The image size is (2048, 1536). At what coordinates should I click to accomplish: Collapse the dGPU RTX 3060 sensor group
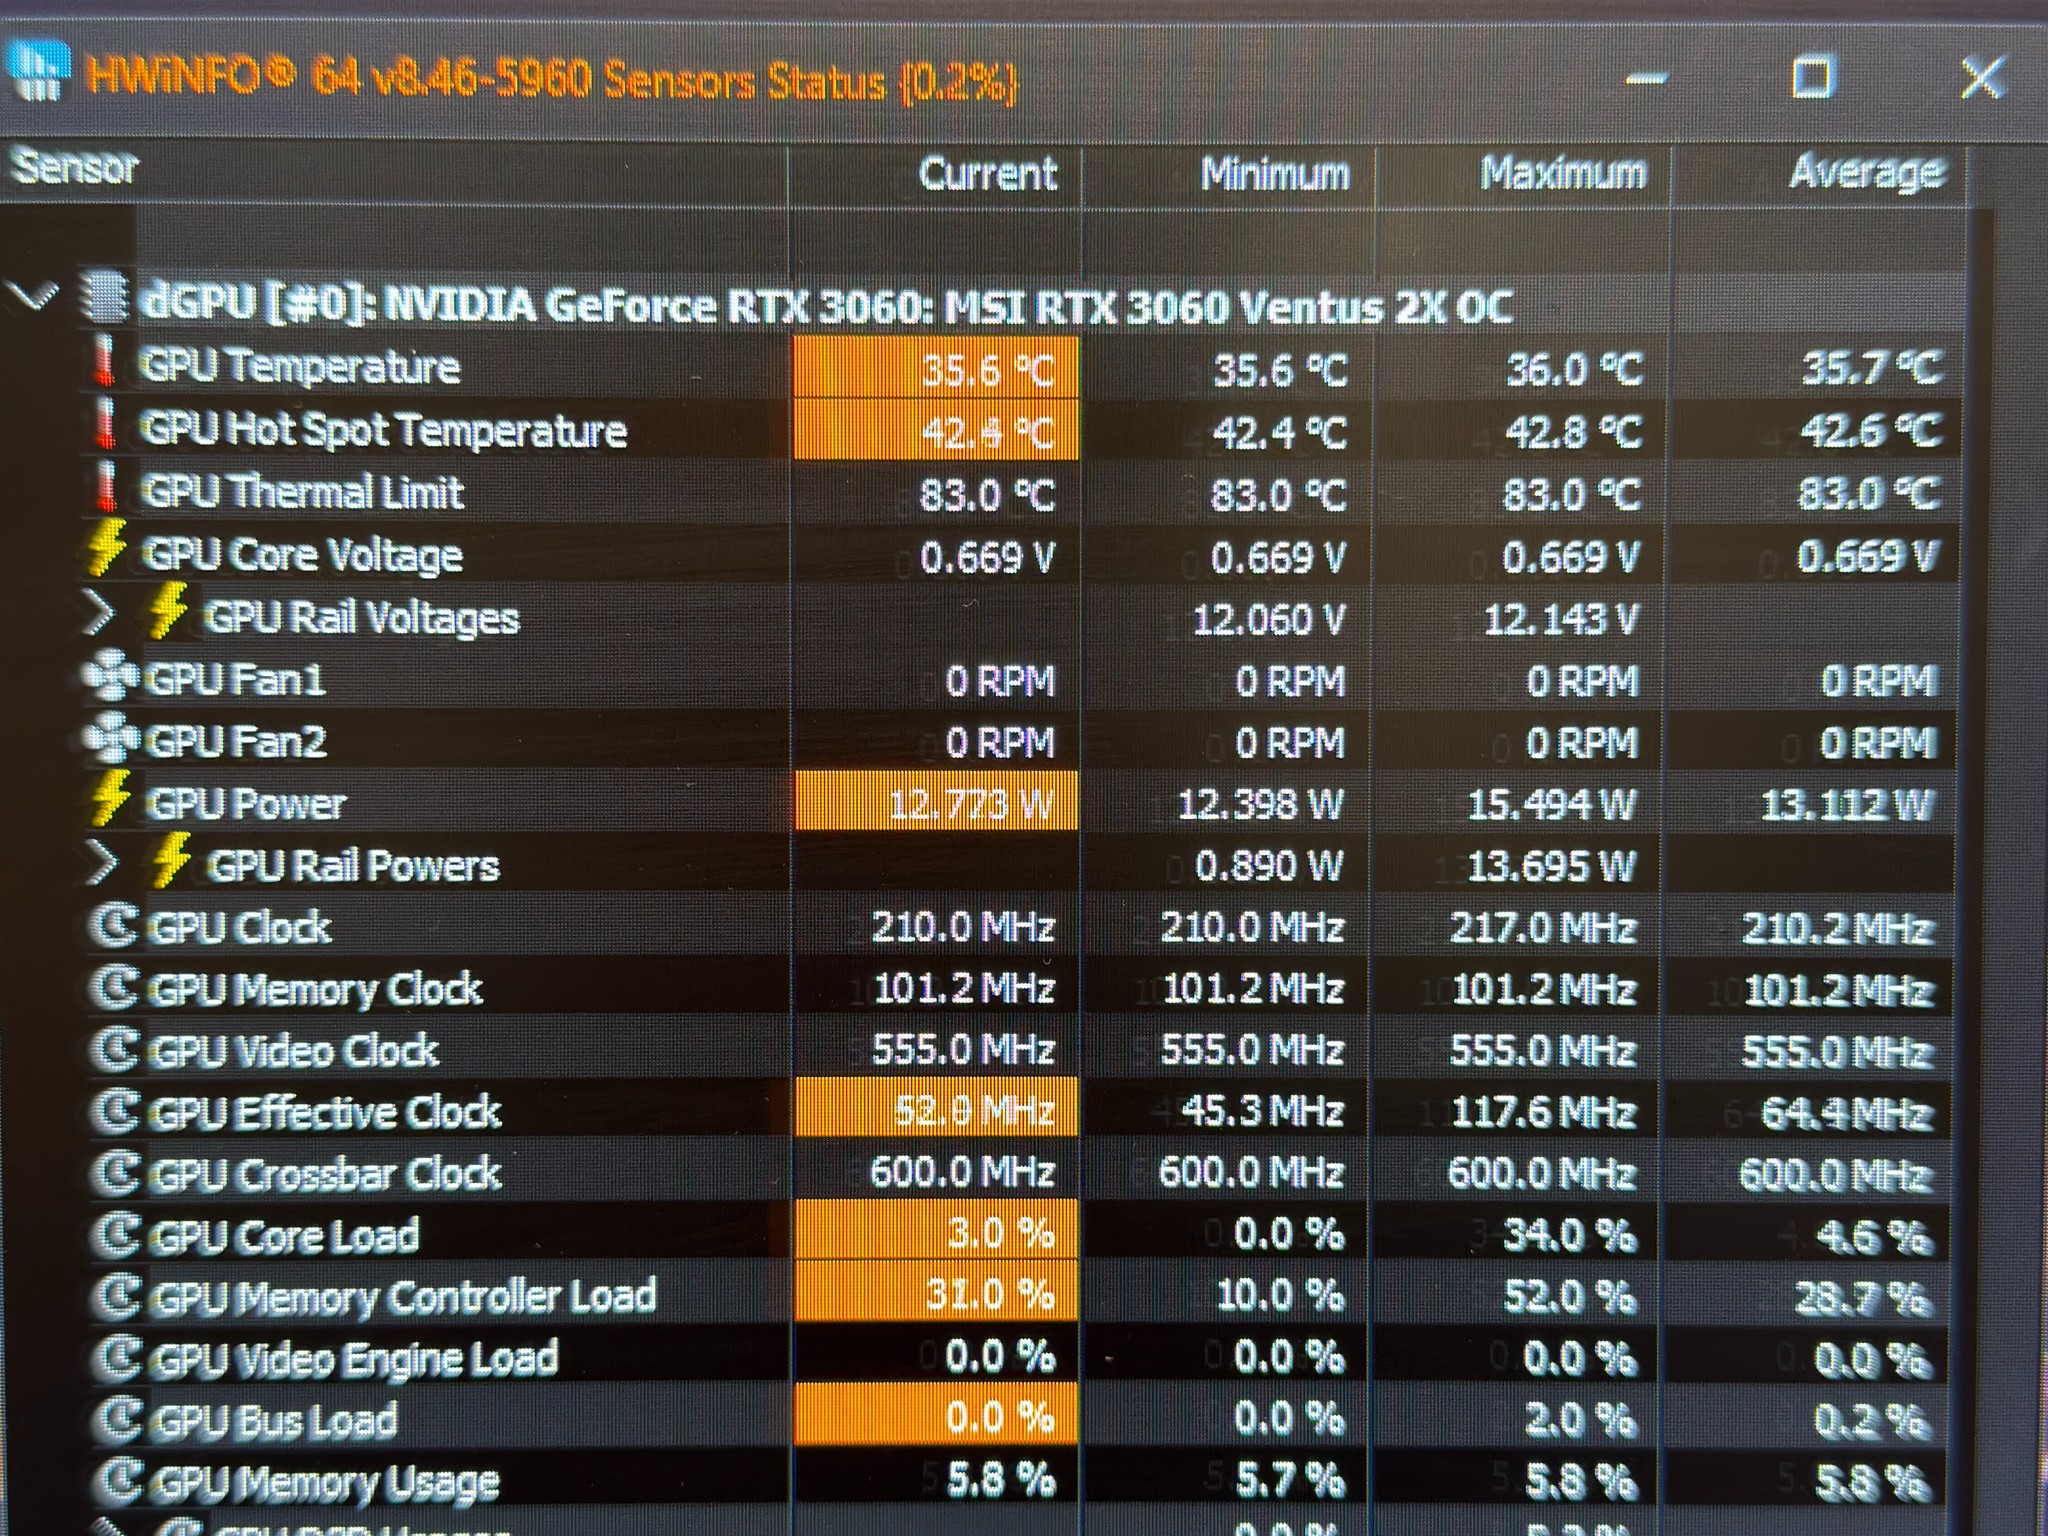click(32, 297)
